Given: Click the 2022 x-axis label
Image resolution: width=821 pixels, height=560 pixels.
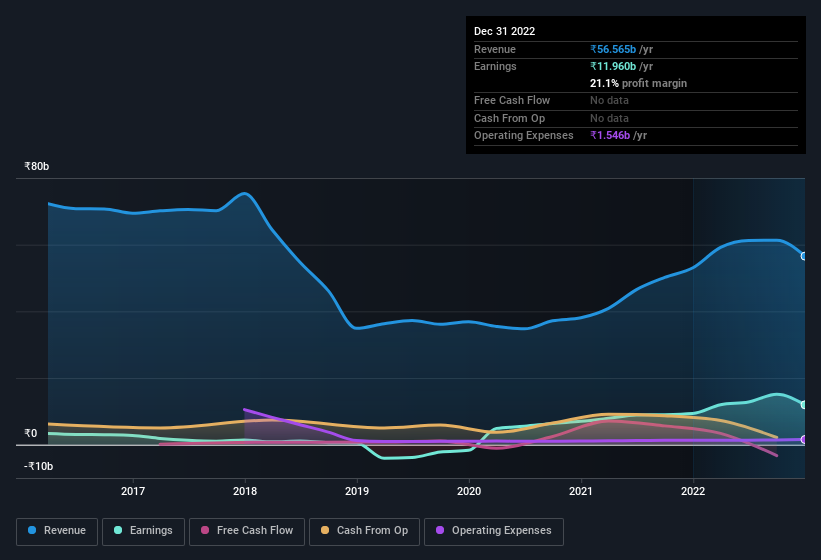Looking at the screenshot, I should click(x=693, y=491).
